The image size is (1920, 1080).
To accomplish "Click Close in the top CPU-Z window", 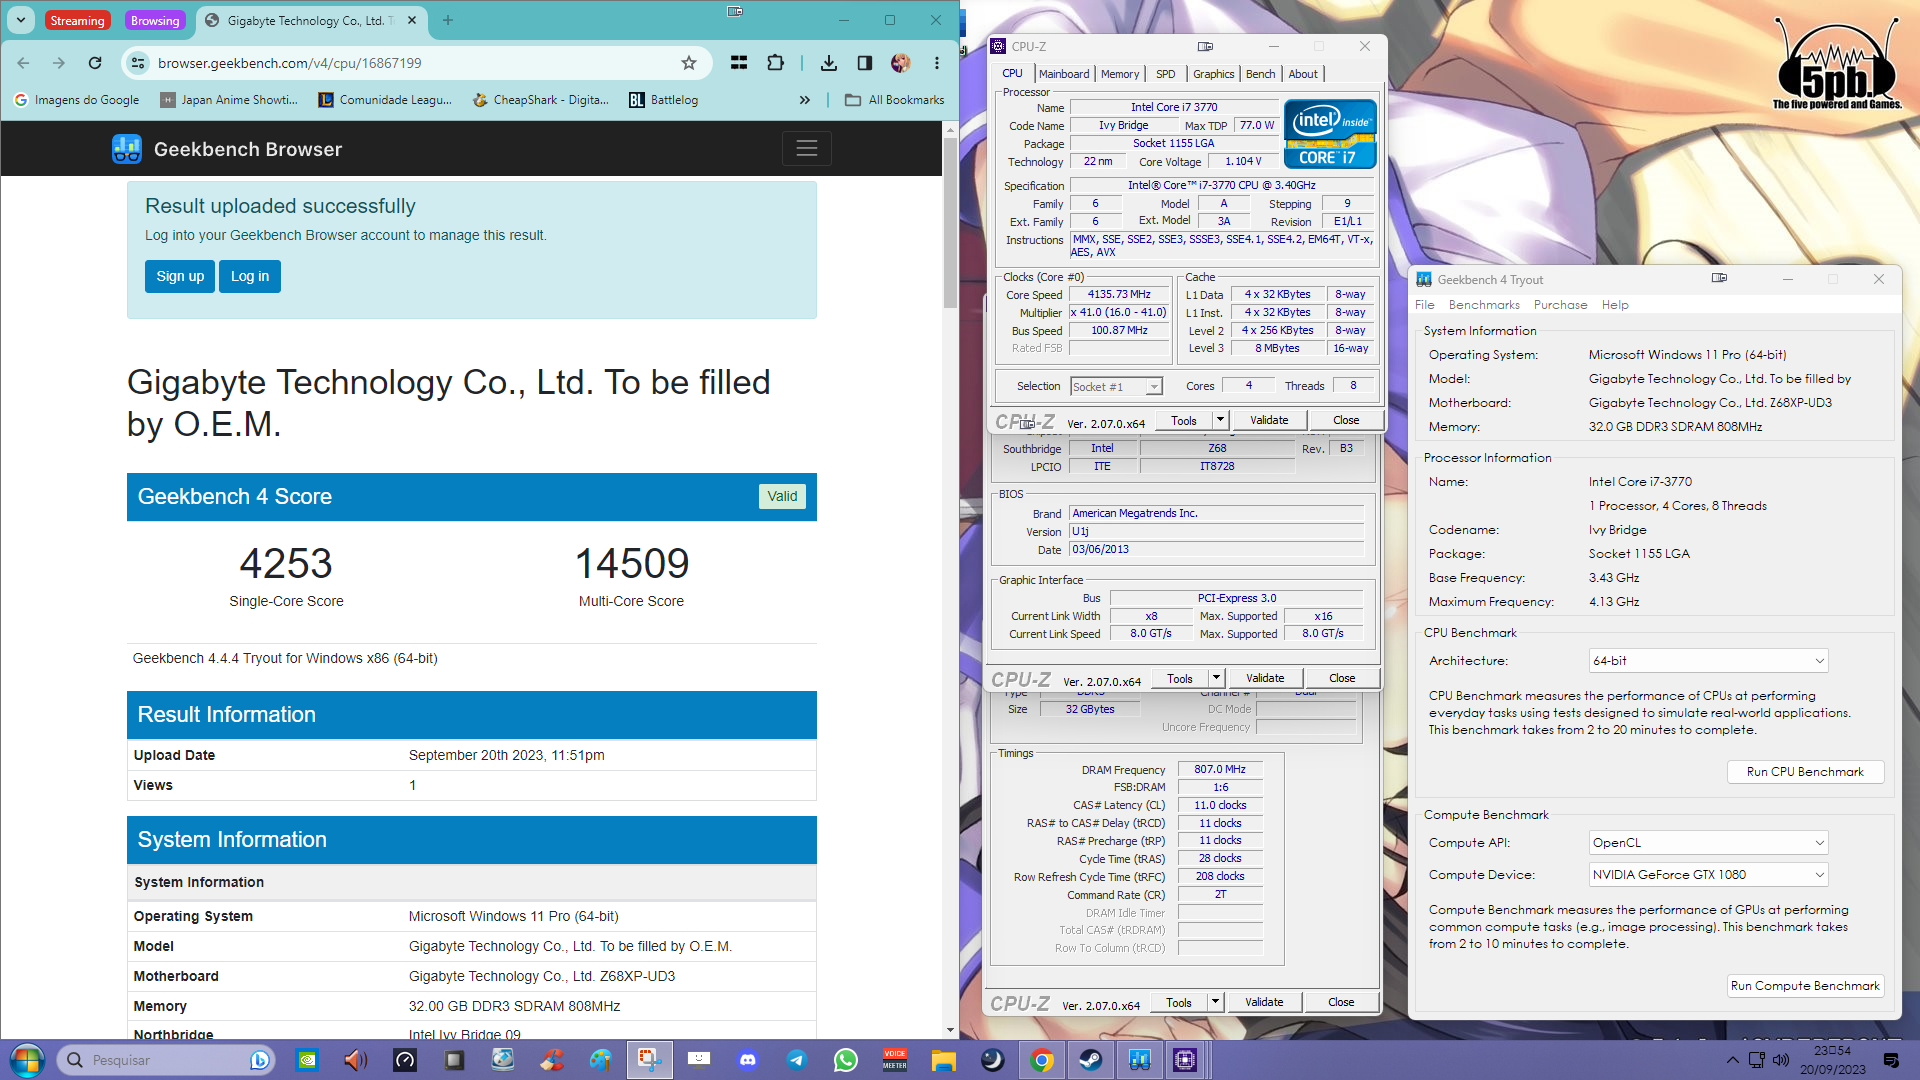I will pos(1346,421).
